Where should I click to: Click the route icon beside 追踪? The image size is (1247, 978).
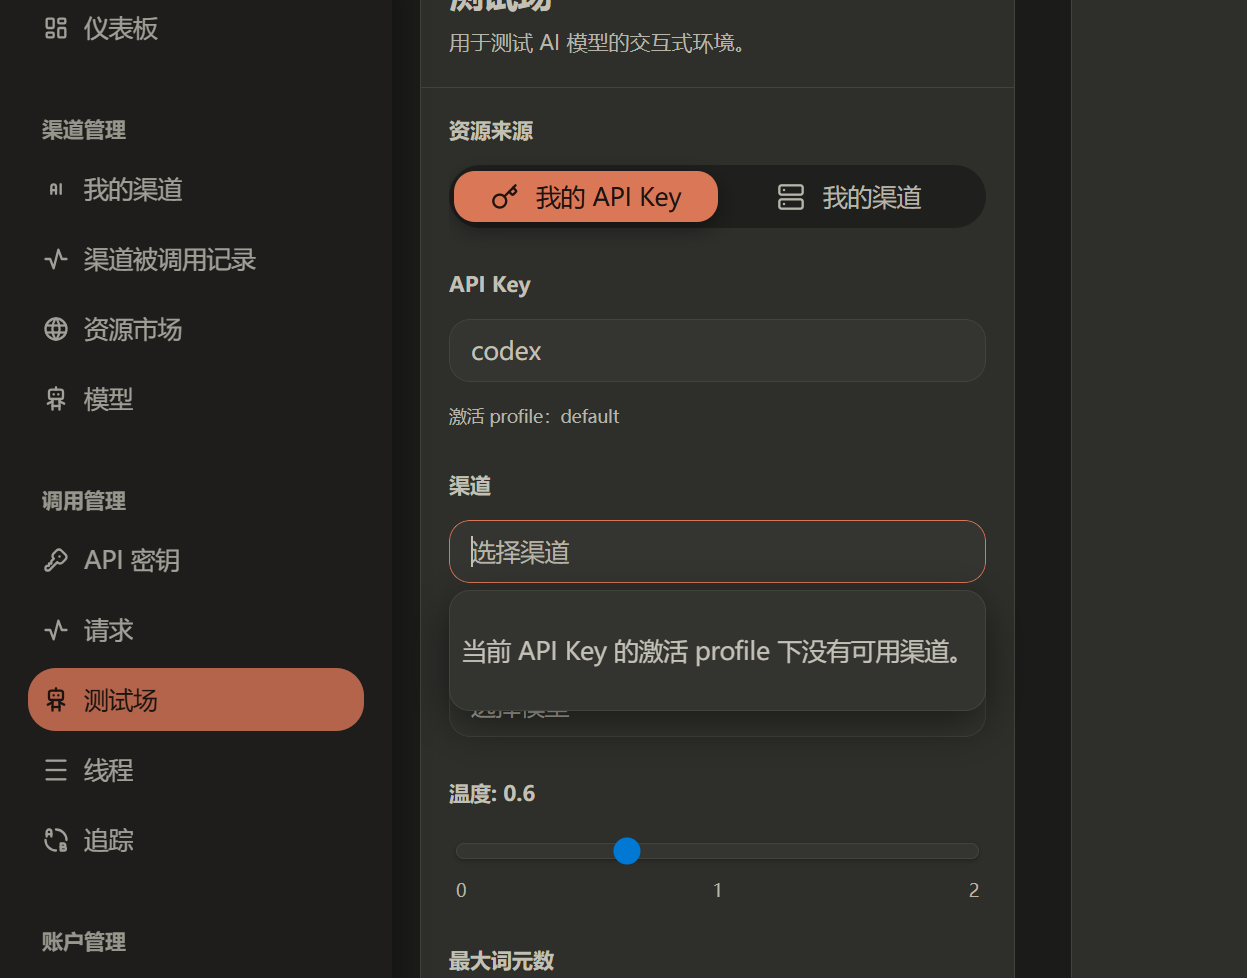(x=56, y=840)
